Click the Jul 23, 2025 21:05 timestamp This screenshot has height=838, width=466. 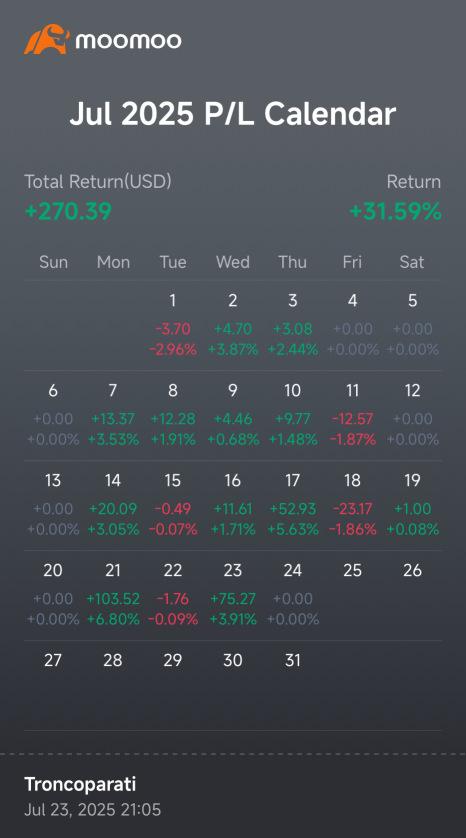click(x=92, y=810)
